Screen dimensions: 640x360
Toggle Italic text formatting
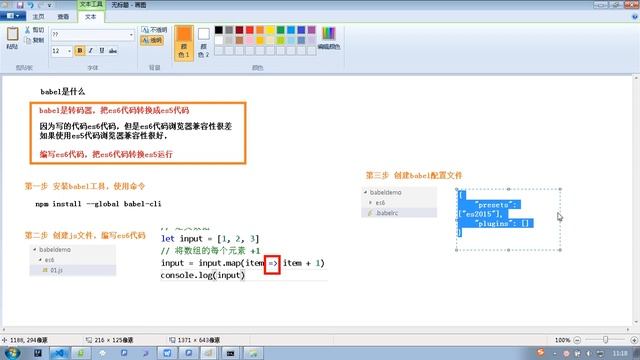pos(91,51)
